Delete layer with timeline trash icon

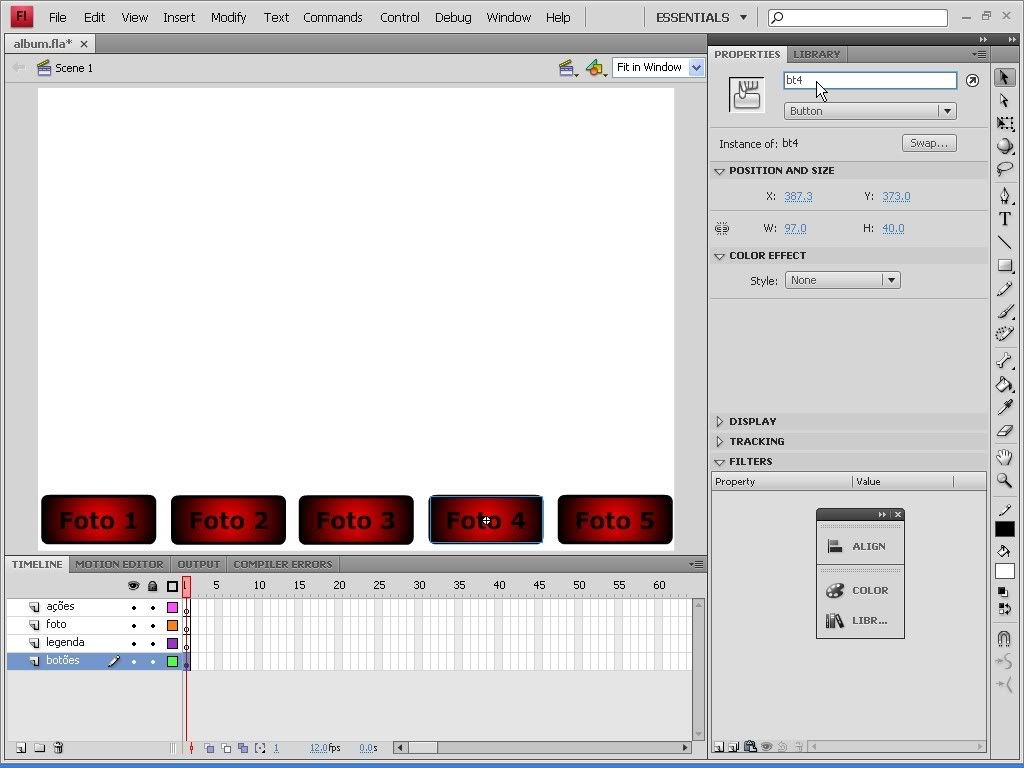tap(58, 748)
